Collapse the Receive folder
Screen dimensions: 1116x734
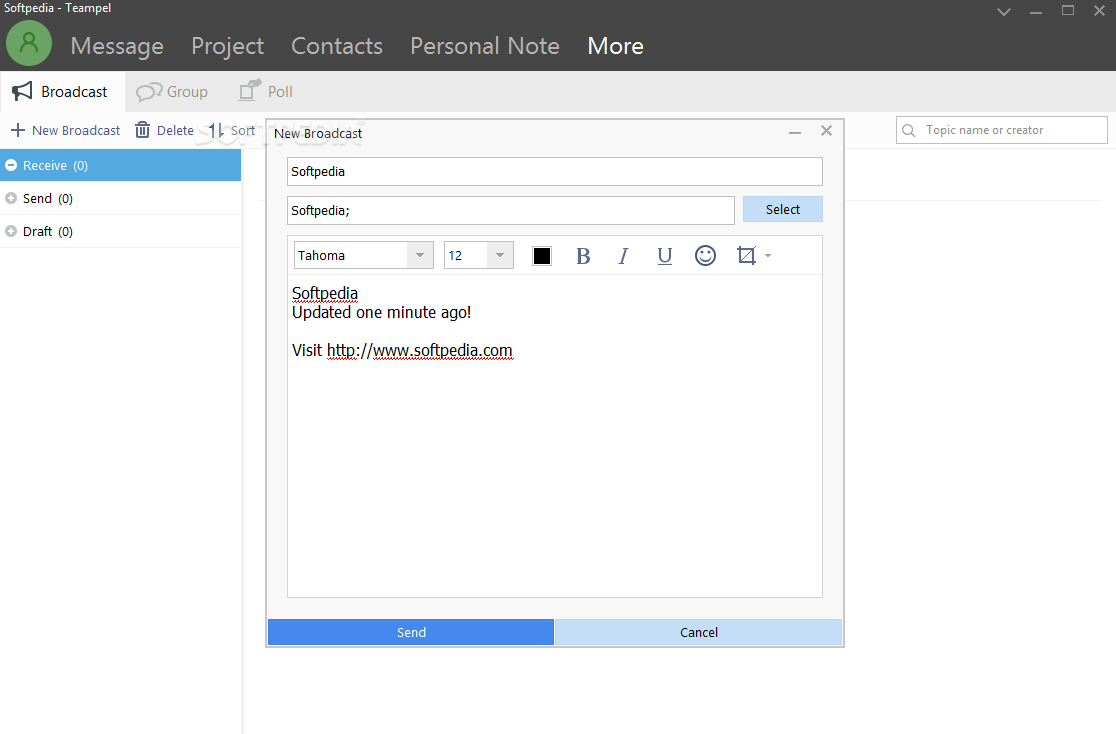pos(11,165)
